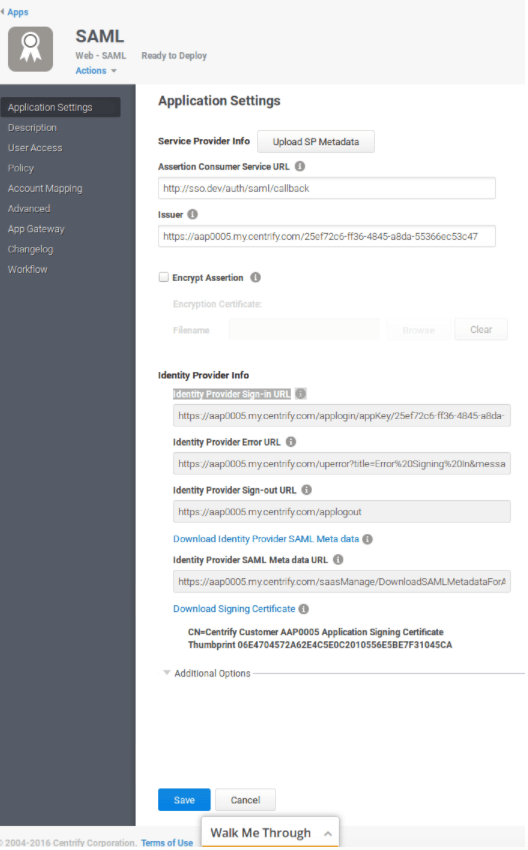Viewport: 528px width, 850px height.
Task: Click the Save button
Action: click(x=184, y=800)
